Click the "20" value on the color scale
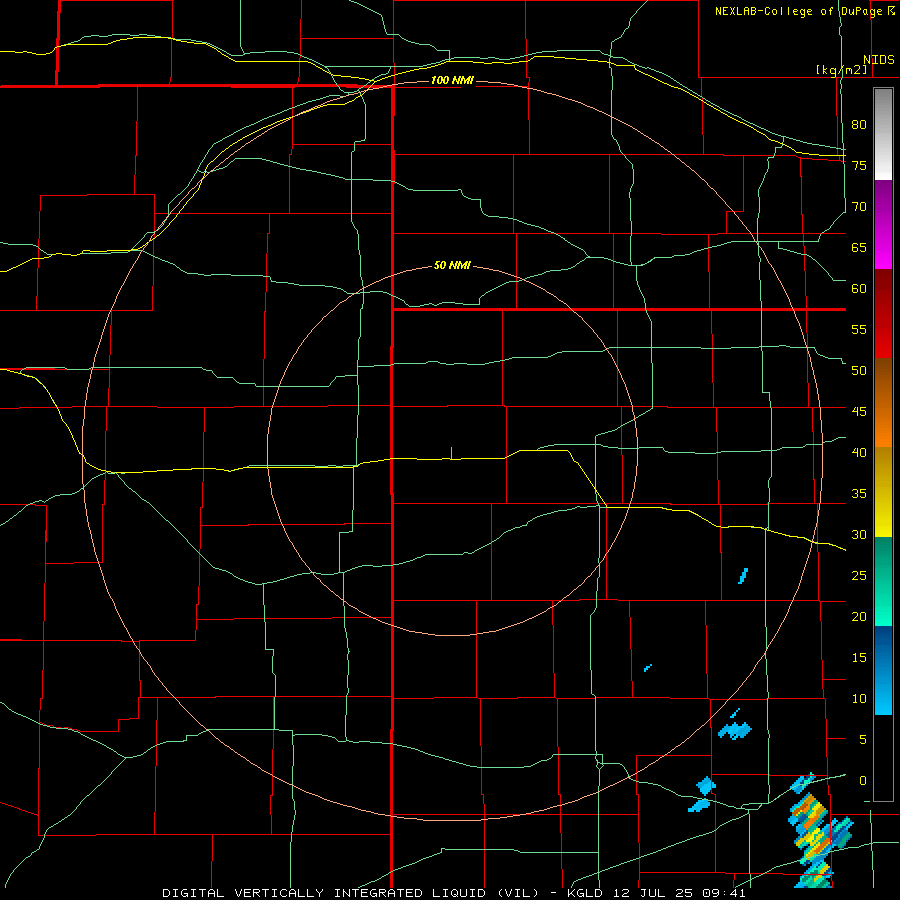 859,617
